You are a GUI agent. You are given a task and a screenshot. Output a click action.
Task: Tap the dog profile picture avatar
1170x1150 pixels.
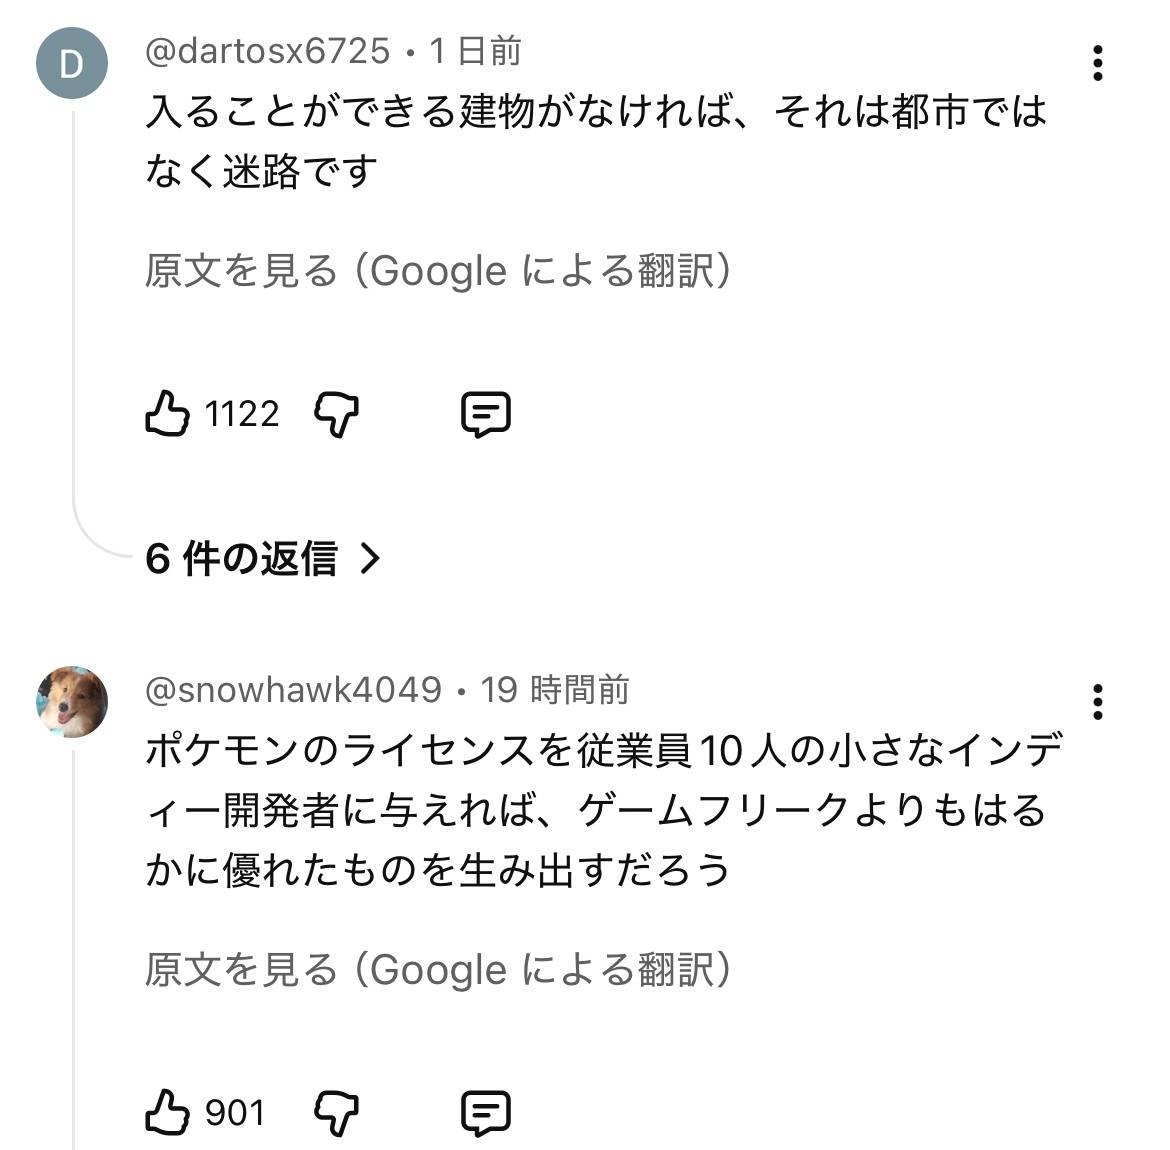coord(72,702)
